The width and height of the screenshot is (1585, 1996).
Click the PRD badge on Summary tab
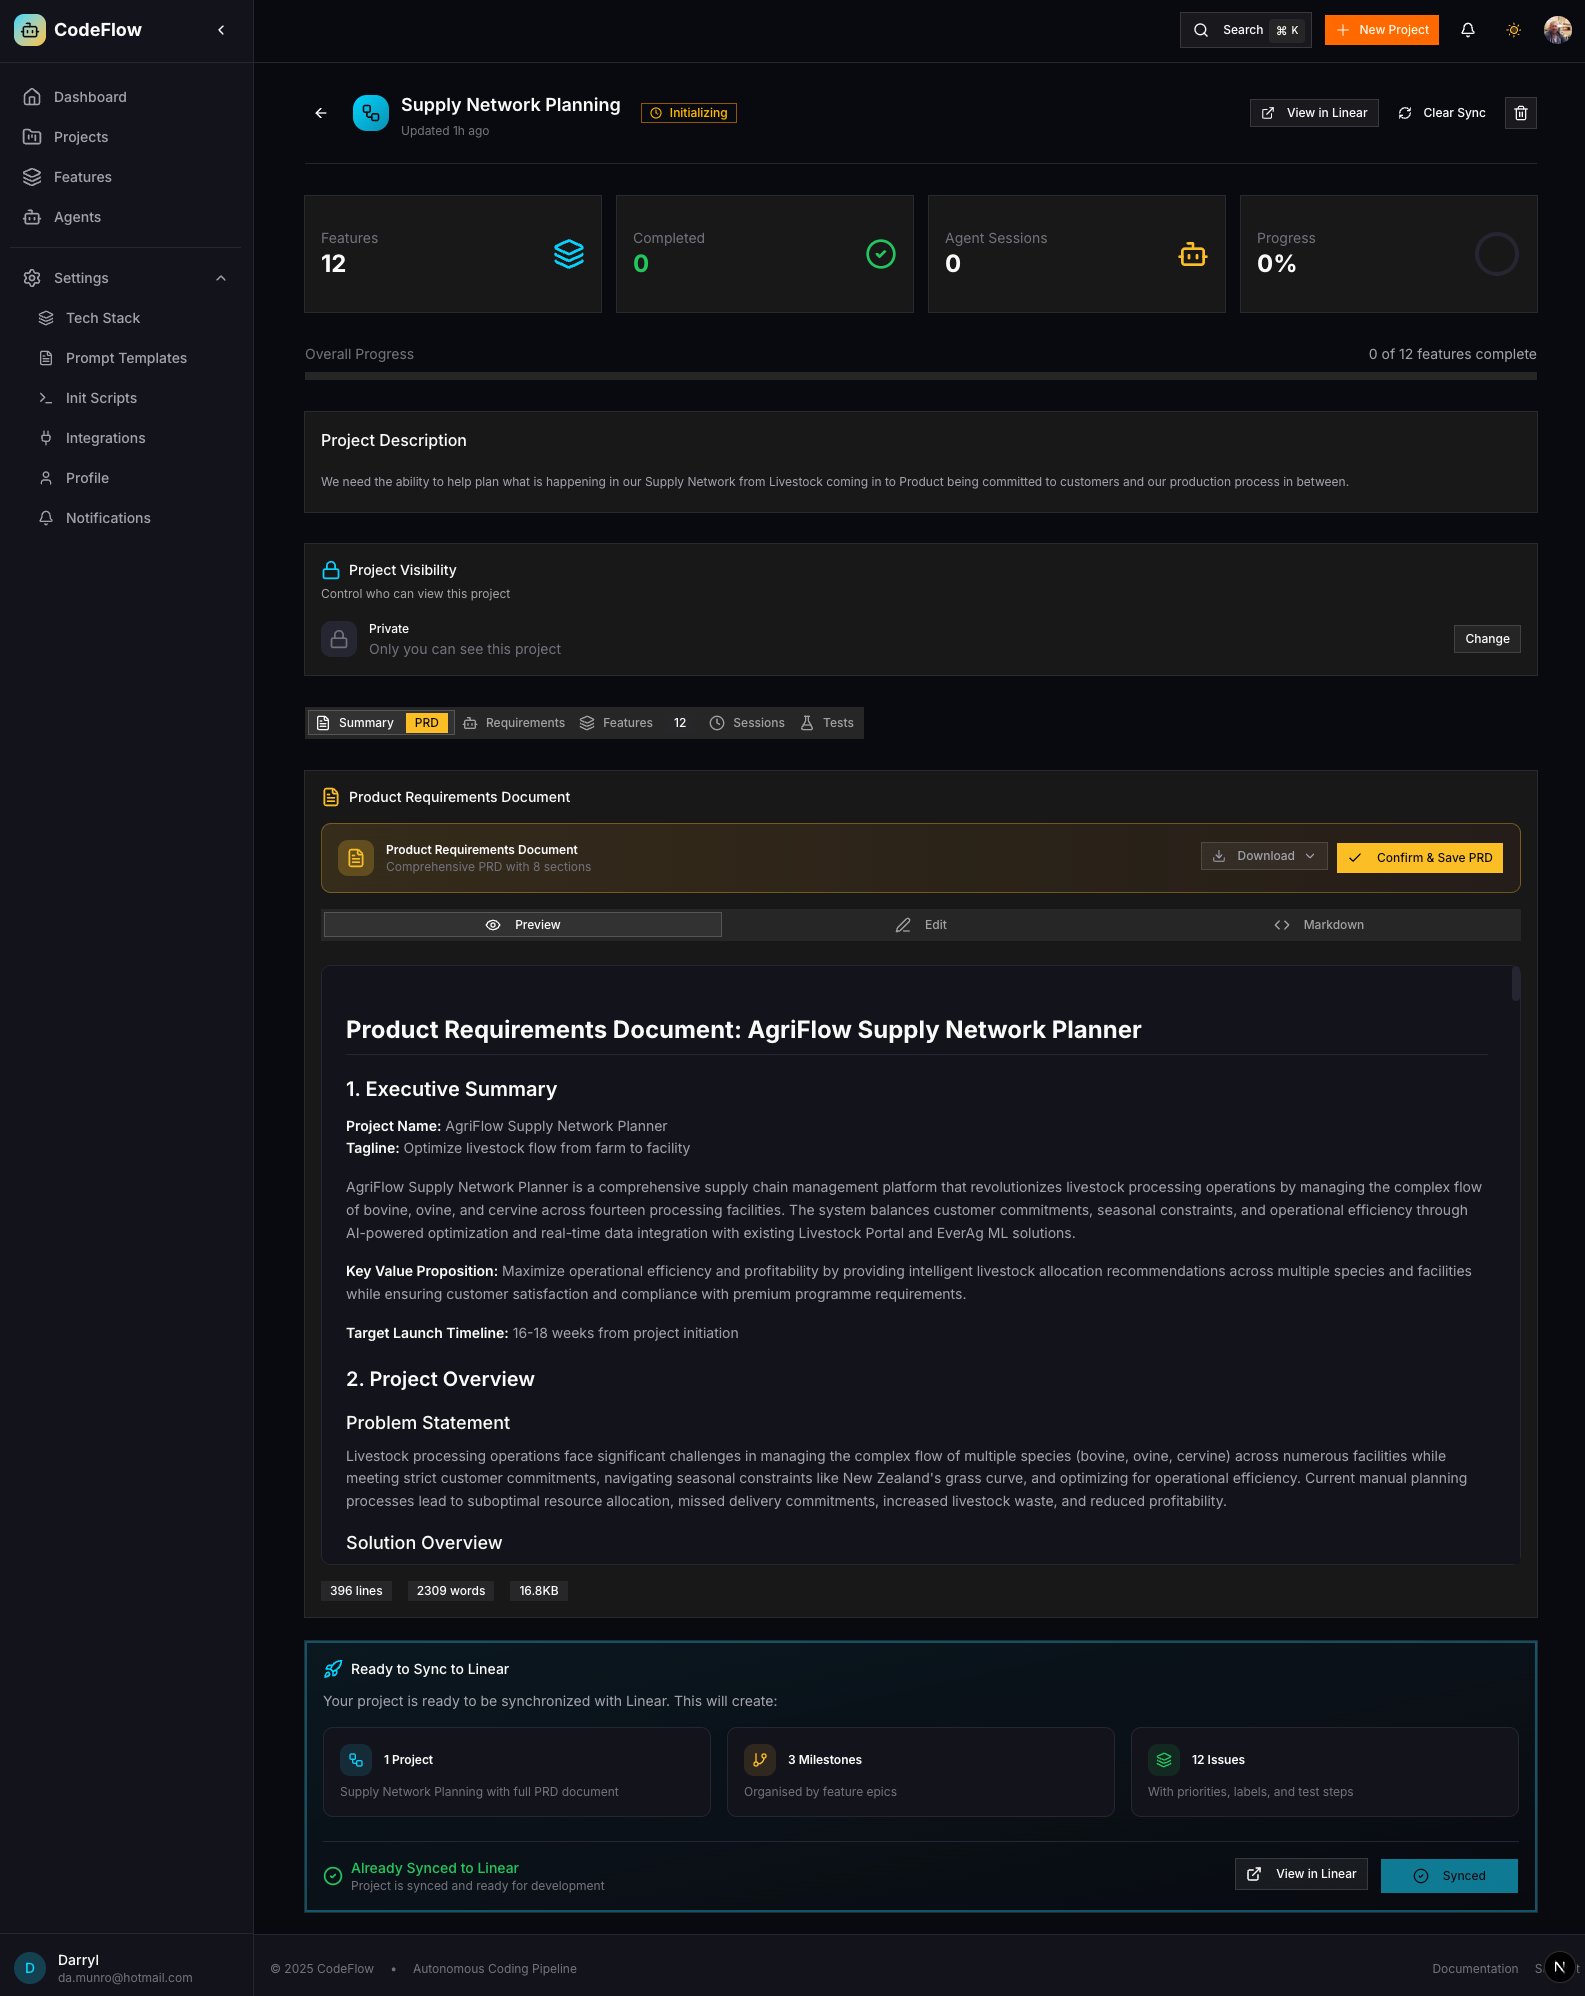tap(427, 723)
